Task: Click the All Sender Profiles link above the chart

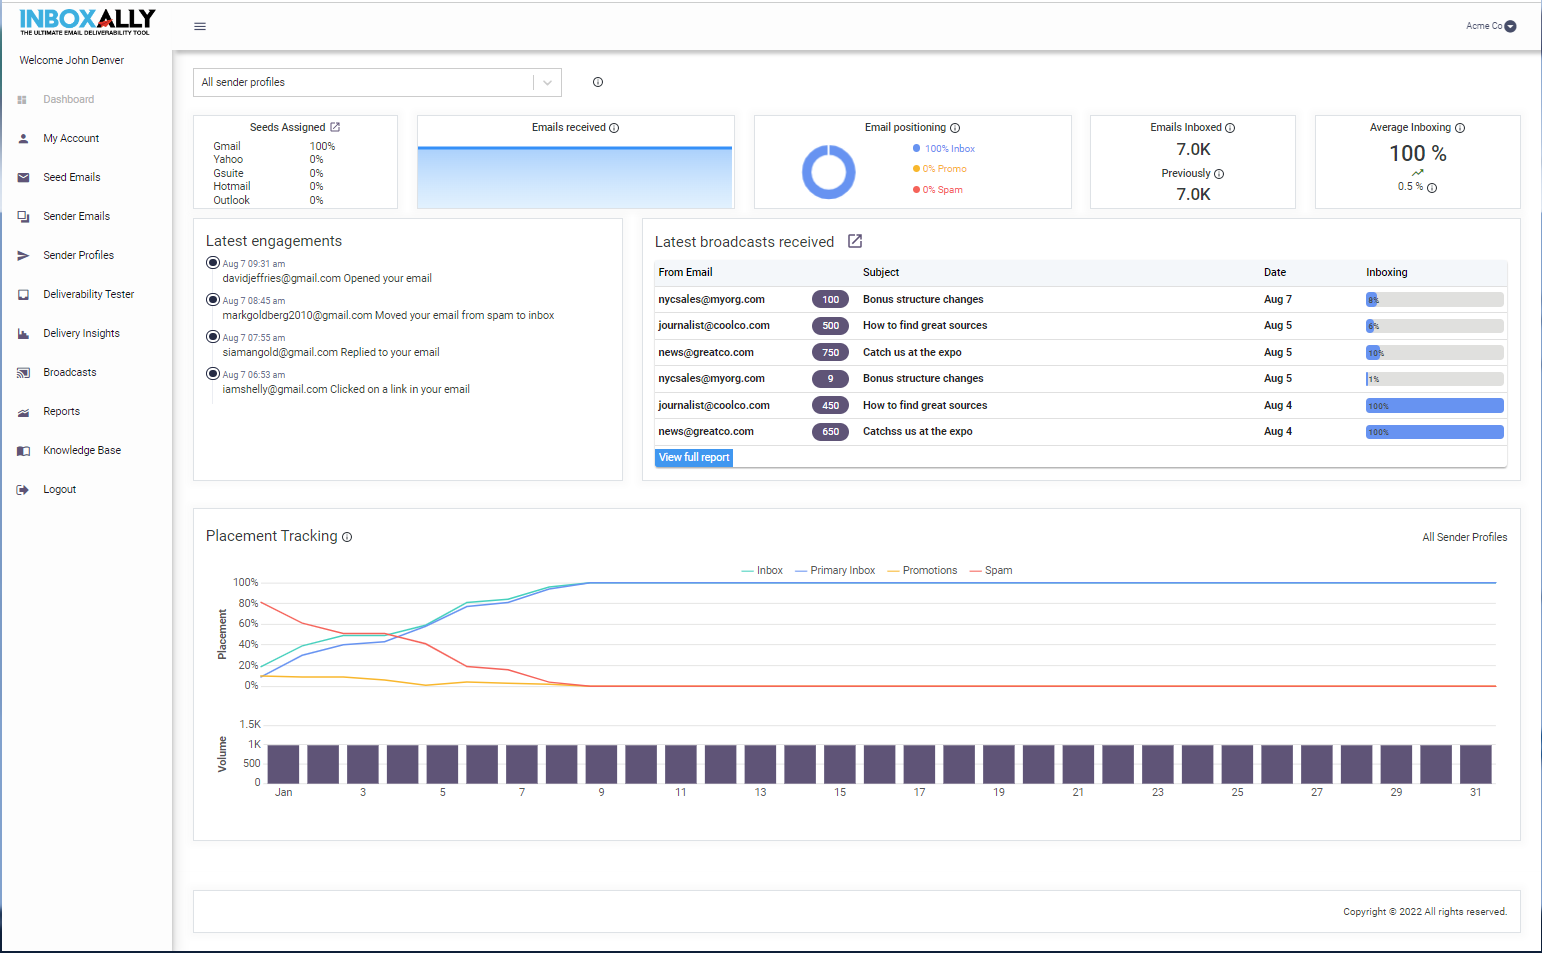Action: (x=1464, y=537)
